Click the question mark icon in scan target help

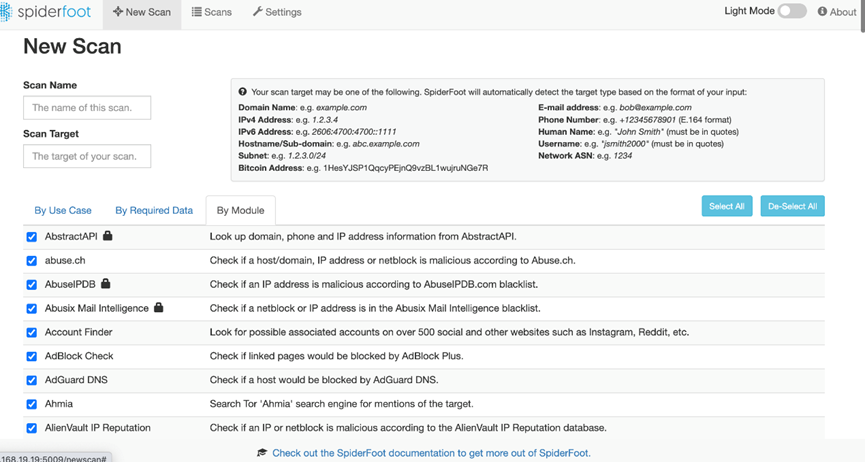point(243,92)
